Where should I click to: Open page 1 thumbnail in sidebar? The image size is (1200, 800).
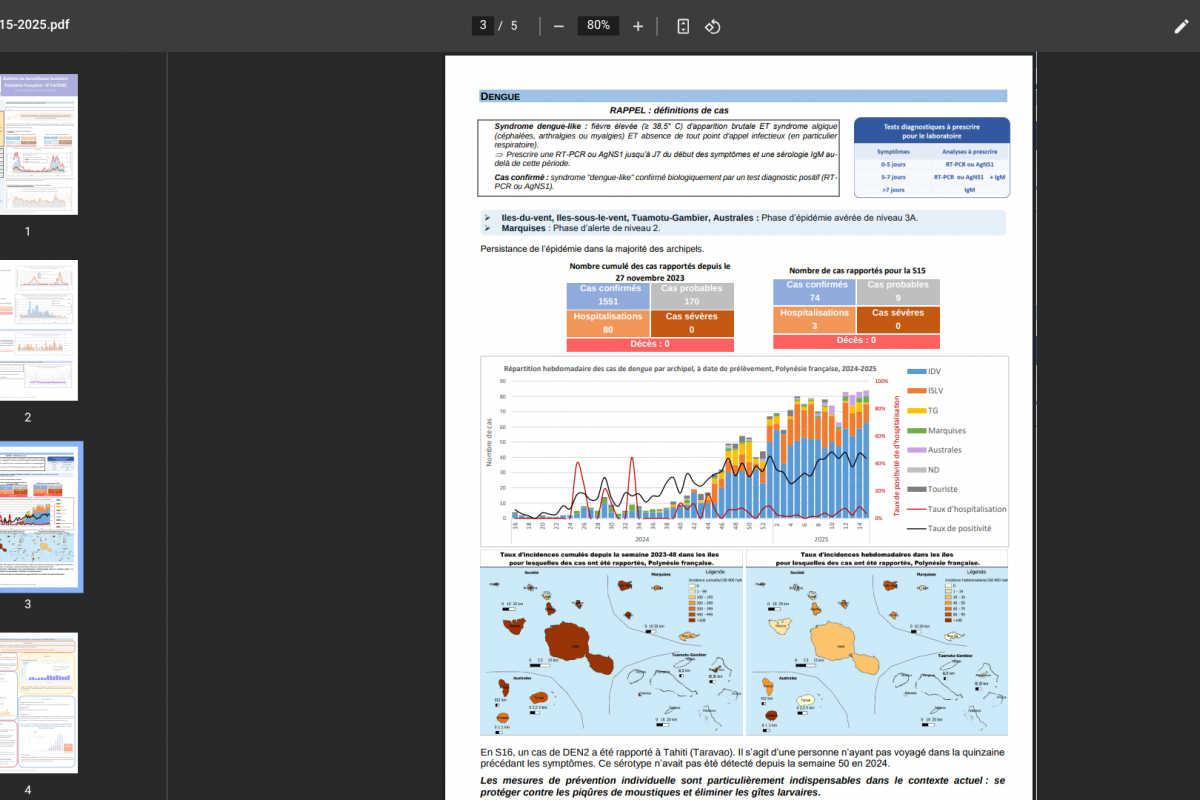38,144
